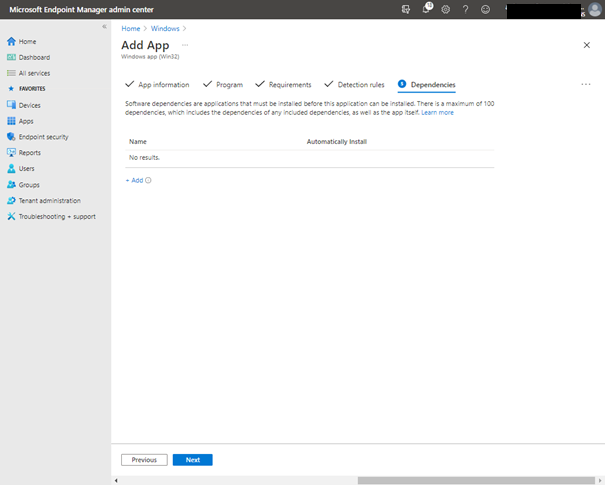Click the Next button

(x=193, y=460)
